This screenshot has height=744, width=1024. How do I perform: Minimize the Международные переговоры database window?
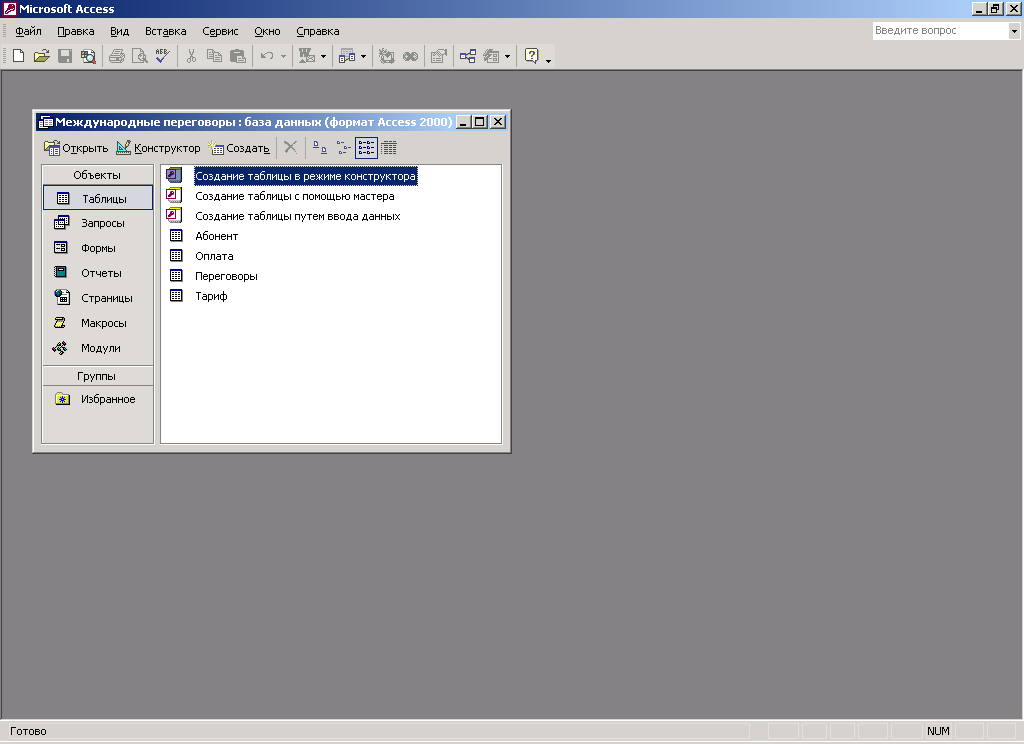point(463,121)
